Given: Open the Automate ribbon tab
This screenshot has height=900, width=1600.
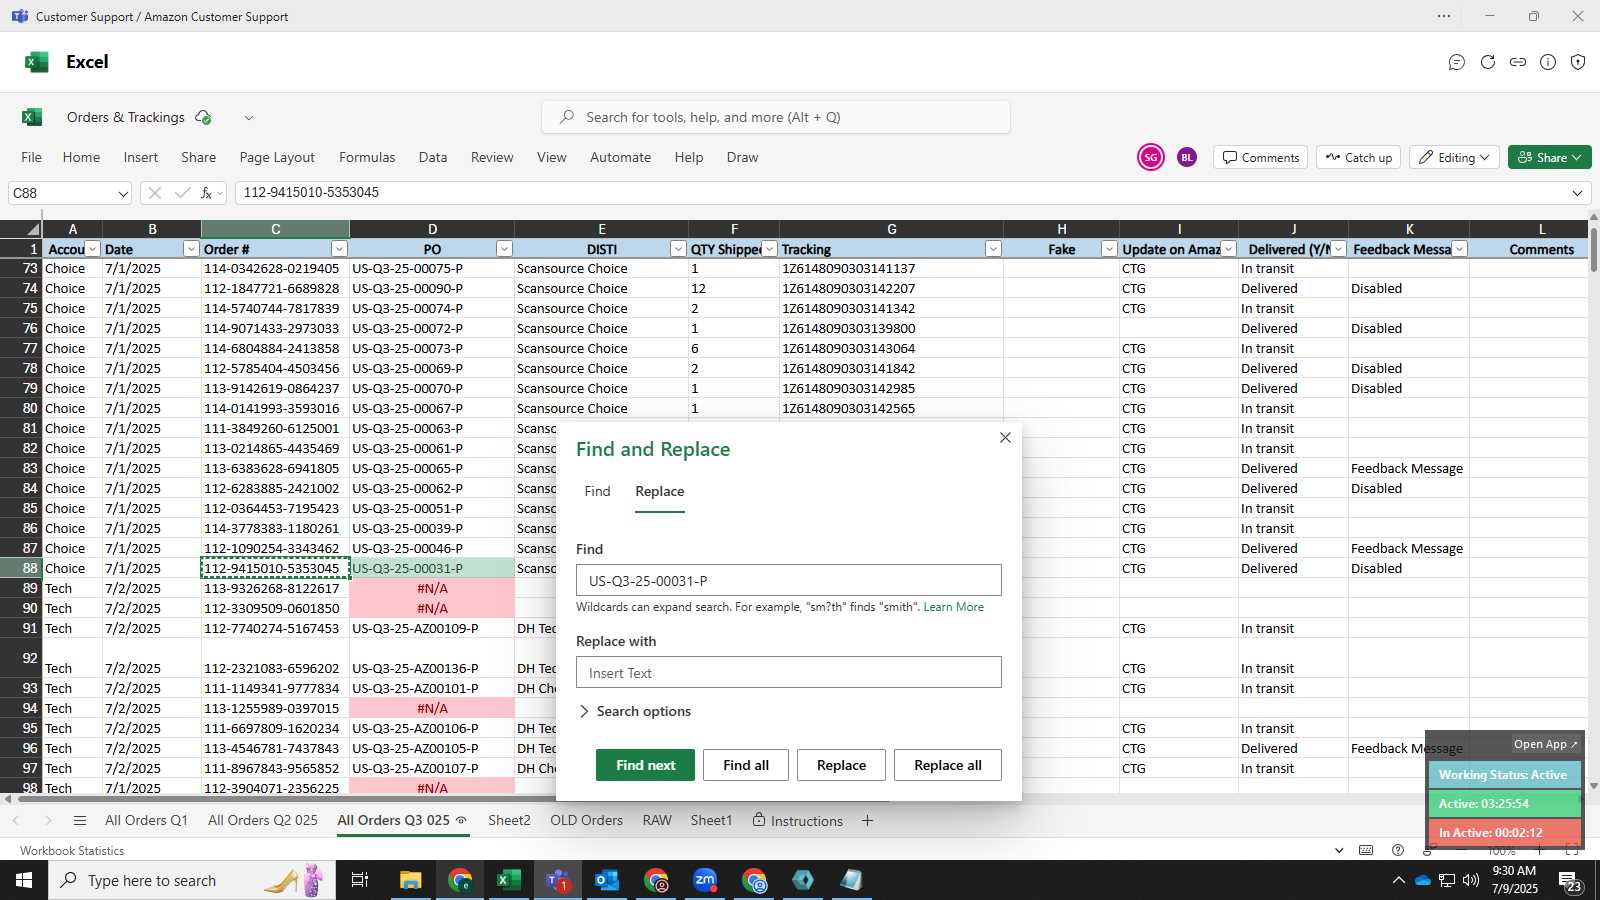Looking at the screenshot, I should click(x=620, y=157).
